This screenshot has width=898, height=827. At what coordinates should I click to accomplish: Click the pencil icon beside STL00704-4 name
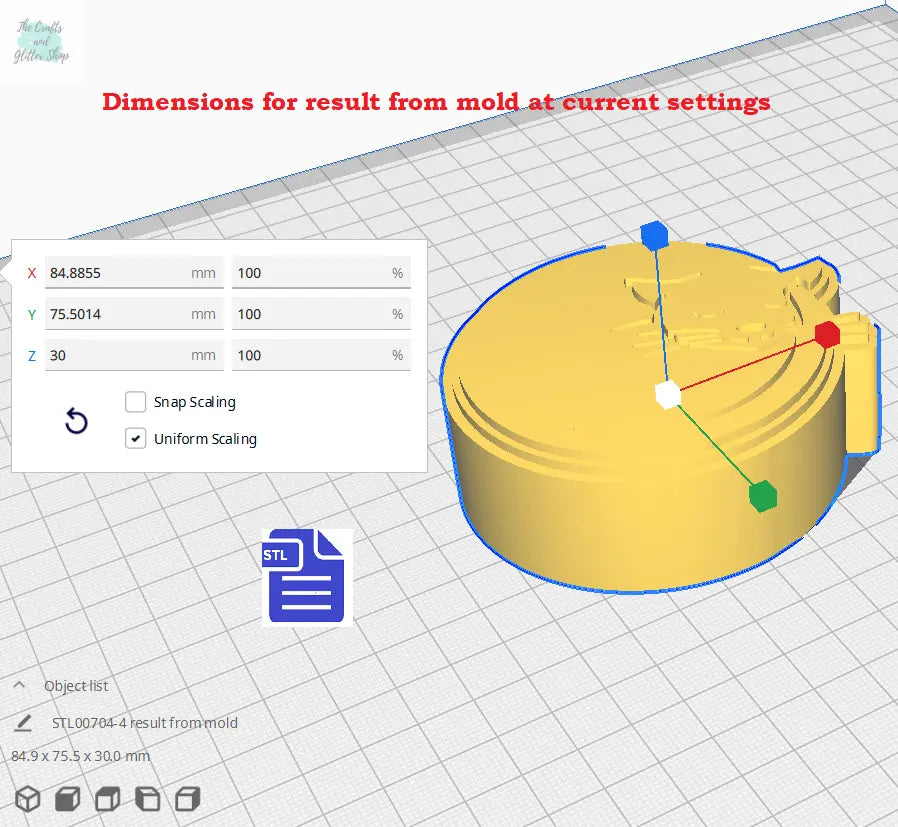click(23, 722)
